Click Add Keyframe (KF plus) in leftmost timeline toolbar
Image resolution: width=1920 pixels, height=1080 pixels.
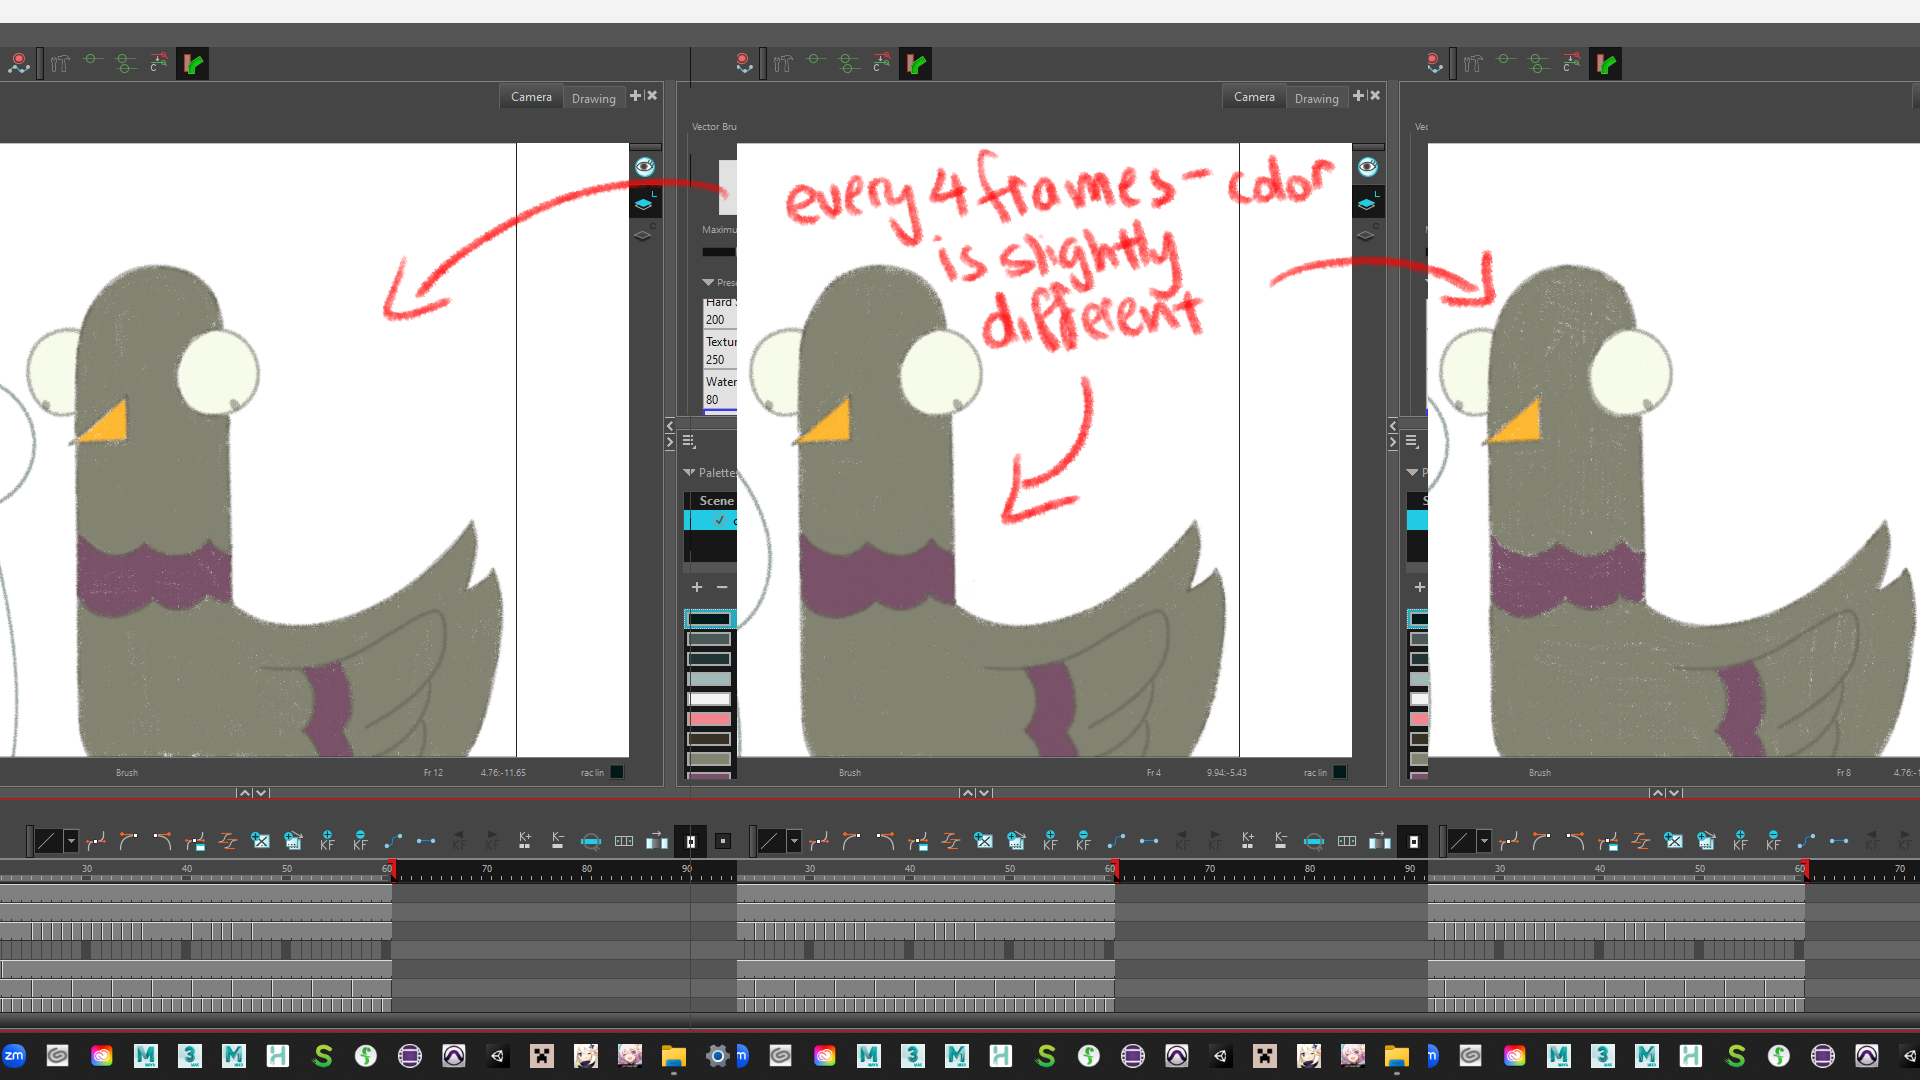pyautogui.click(x=327, y=841)
